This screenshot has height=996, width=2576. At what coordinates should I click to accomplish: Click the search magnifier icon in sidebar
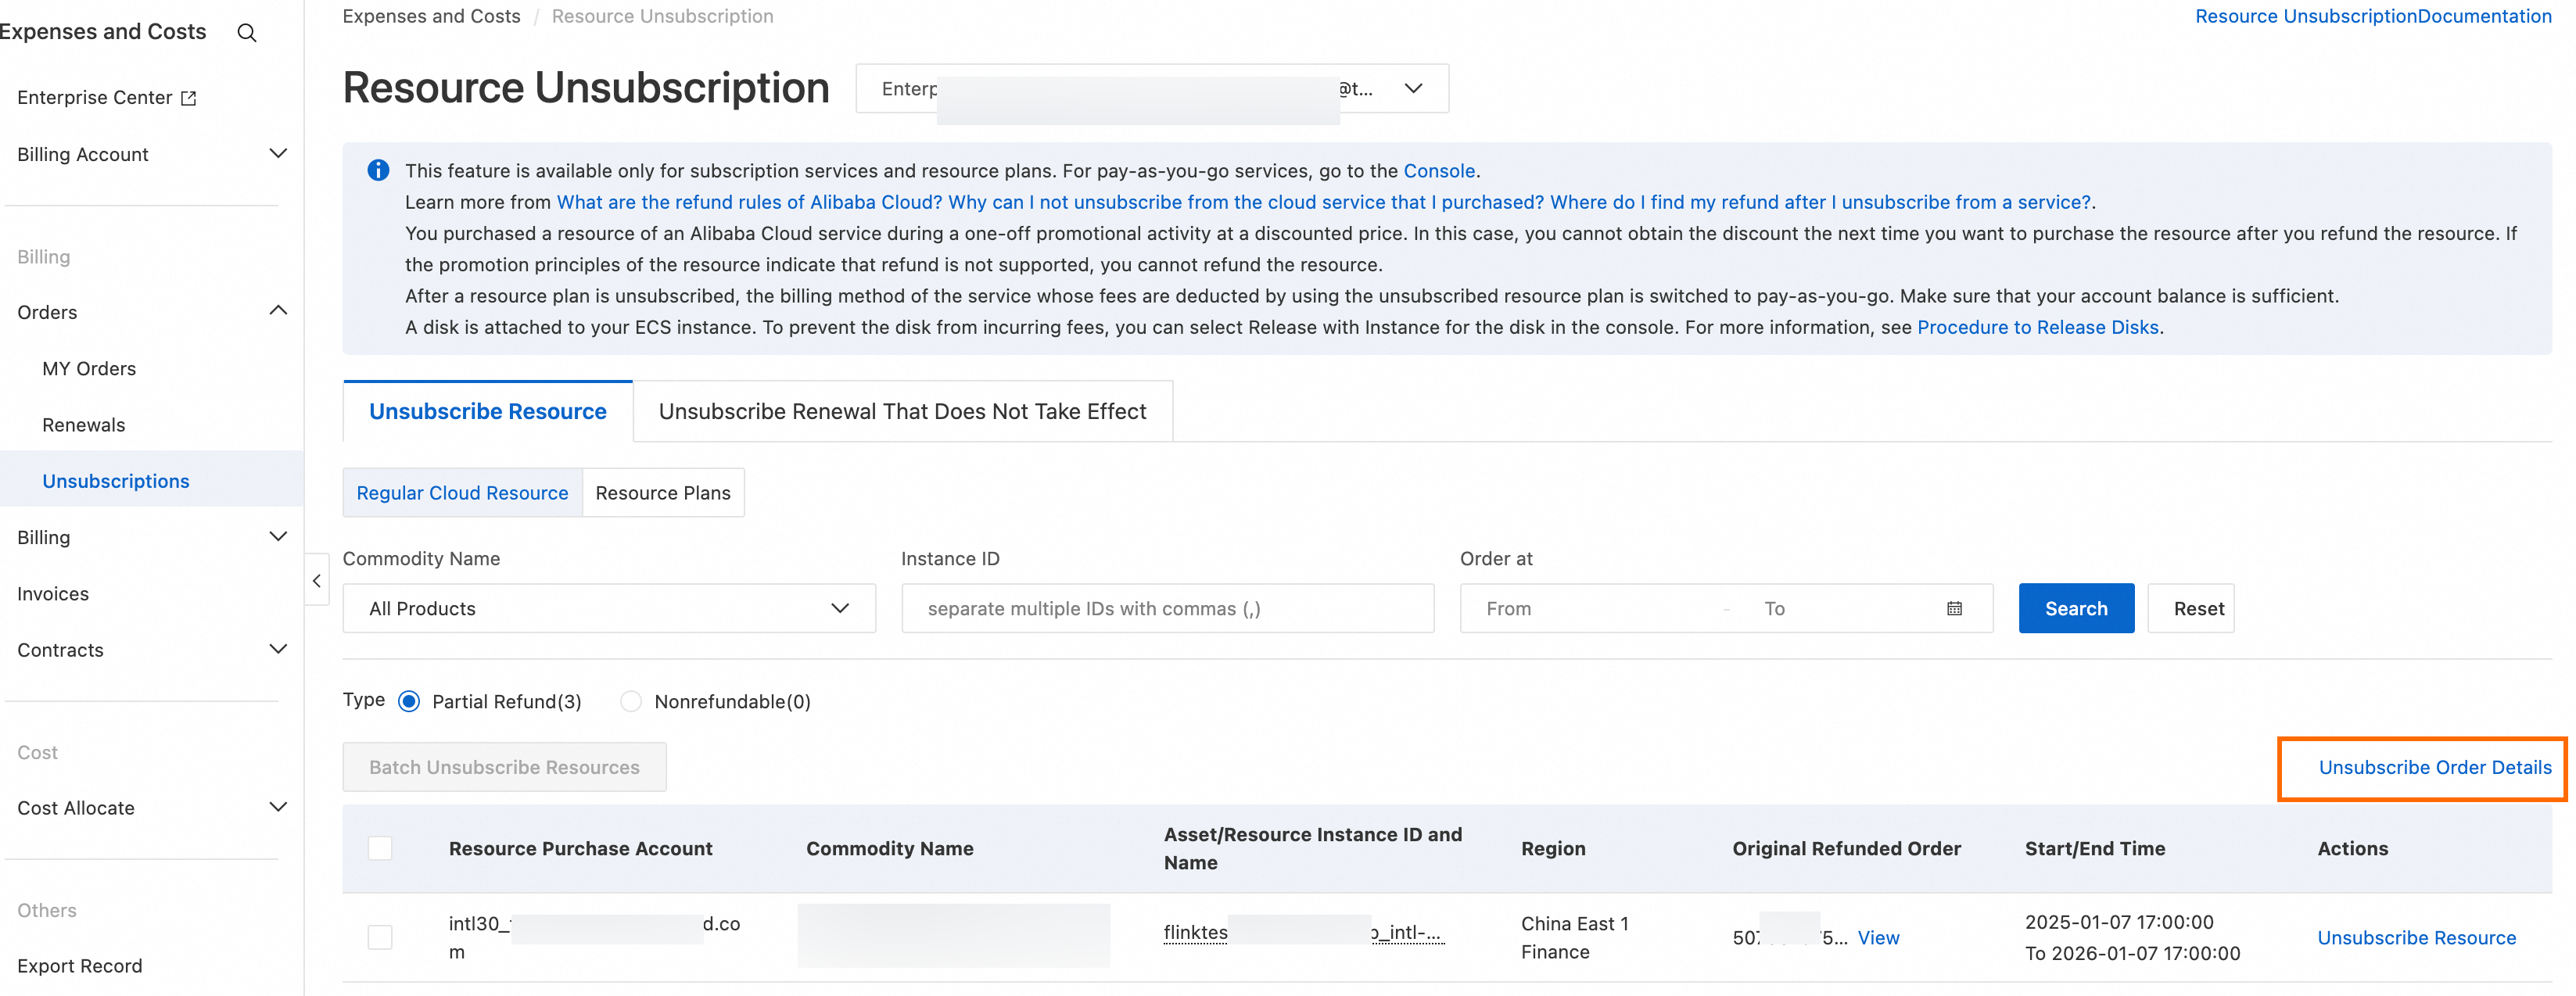[247, 33]
